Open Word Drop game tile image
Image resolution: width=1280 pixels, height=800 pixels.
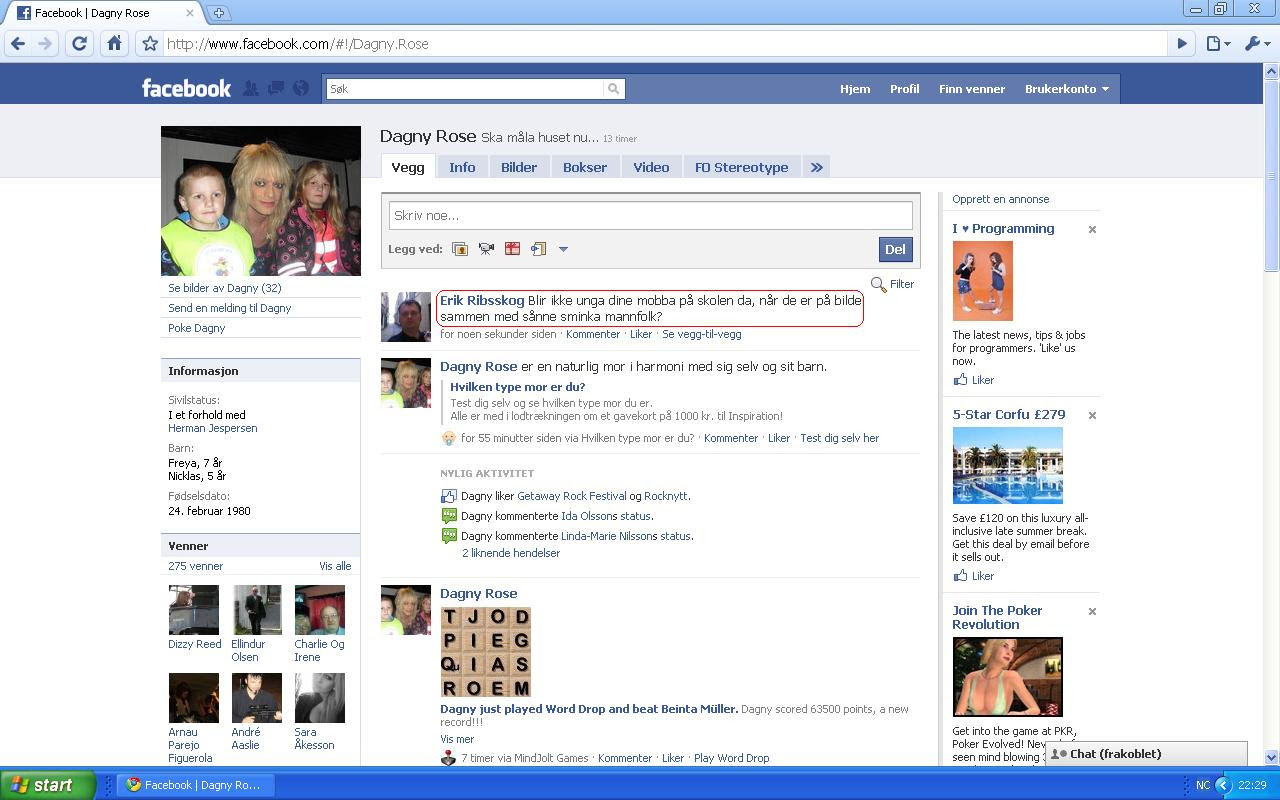click(486, 652)
